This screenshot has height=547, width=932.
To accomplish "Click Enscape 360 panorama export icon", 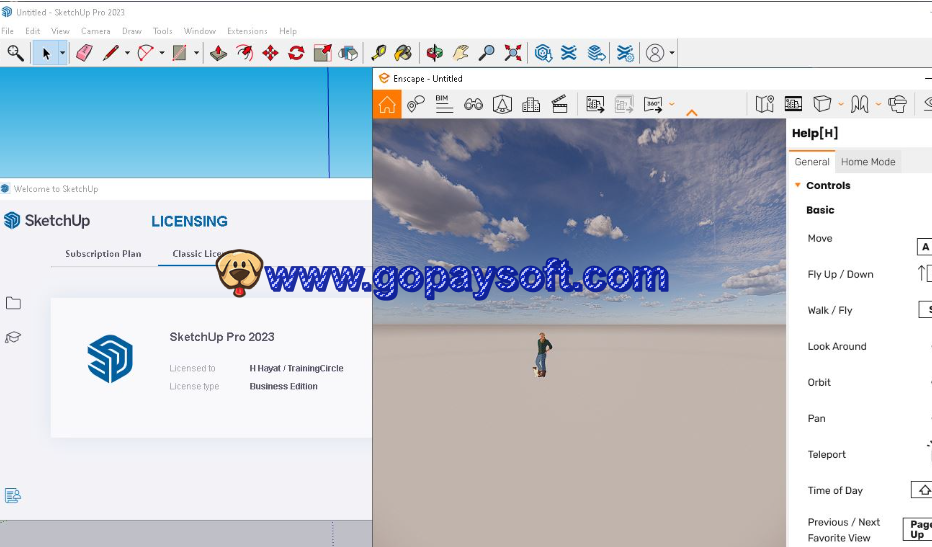I will [653, 104].
